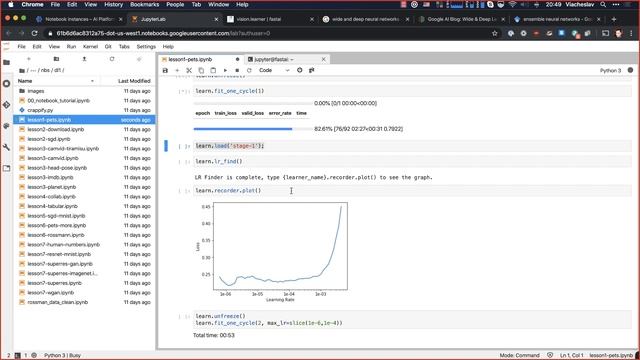This screenshot has width=640, height=360.
Task: Open the JupyterLab Kernel menu
Action: click(90, 47)
